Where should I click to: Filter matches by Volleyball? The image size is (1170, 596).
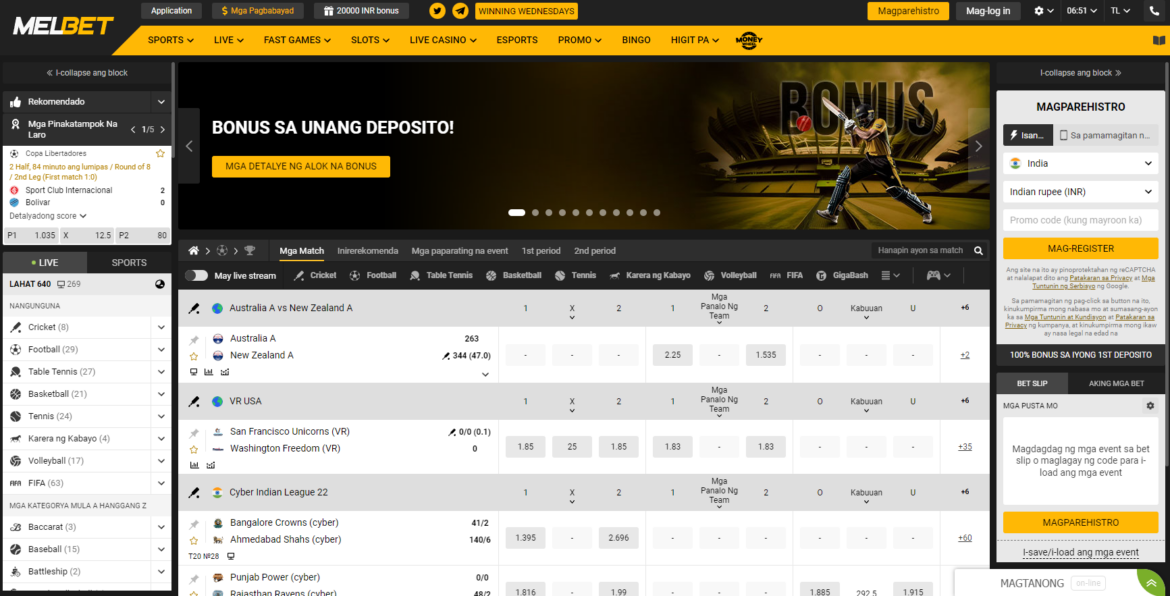coord(729,275)
